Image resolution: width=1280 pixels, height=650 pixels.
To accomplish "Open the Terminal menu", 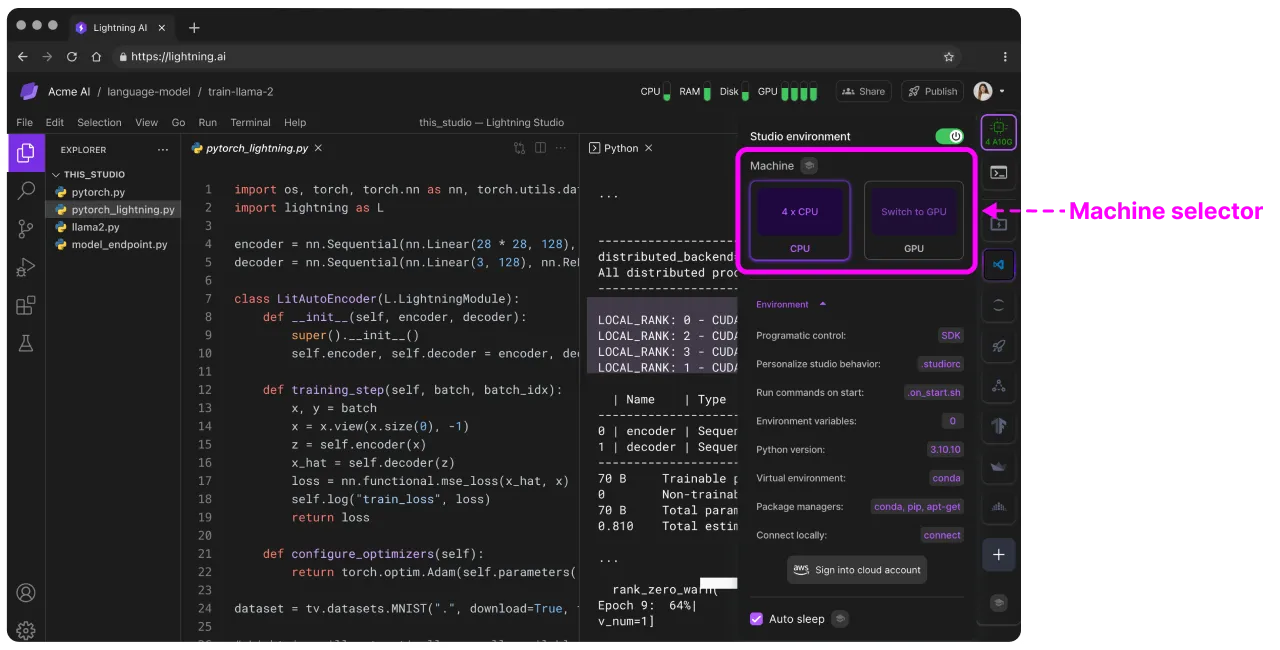I will [x=250, y=122].
